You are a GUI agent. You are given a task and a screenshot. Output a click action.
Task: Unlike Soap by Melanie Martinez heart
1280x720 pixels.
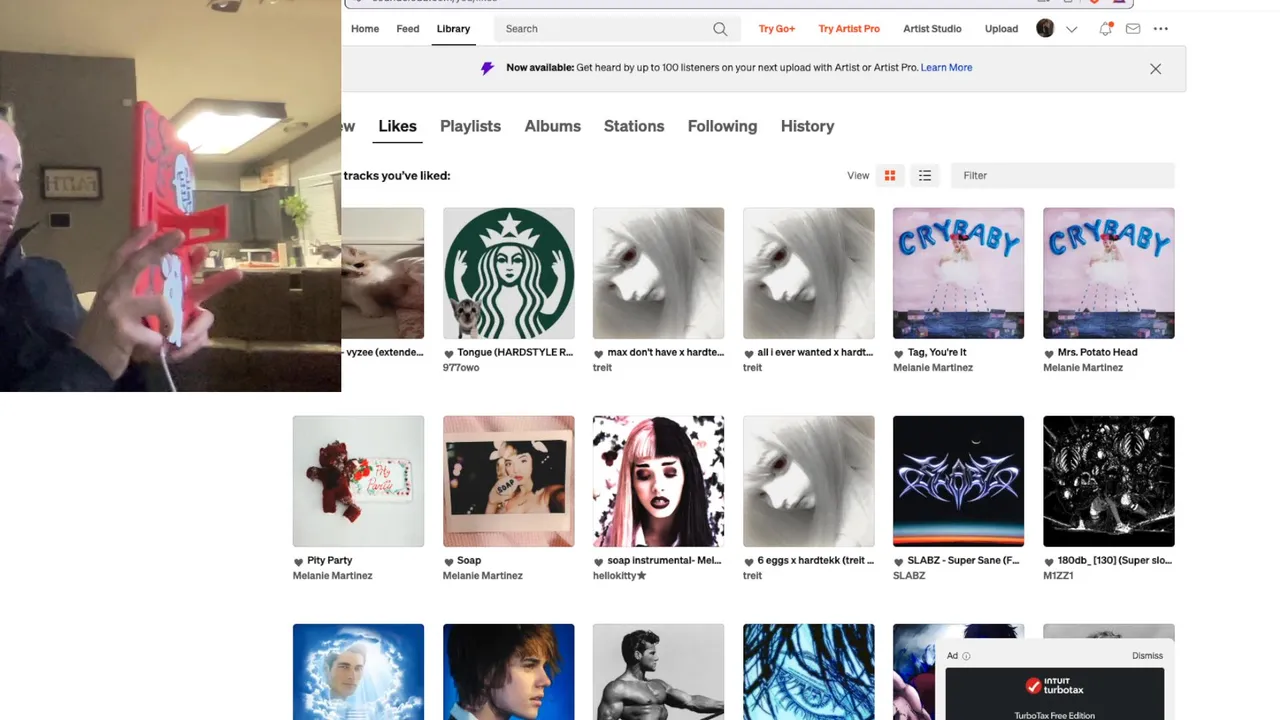(x=449, y=562)
